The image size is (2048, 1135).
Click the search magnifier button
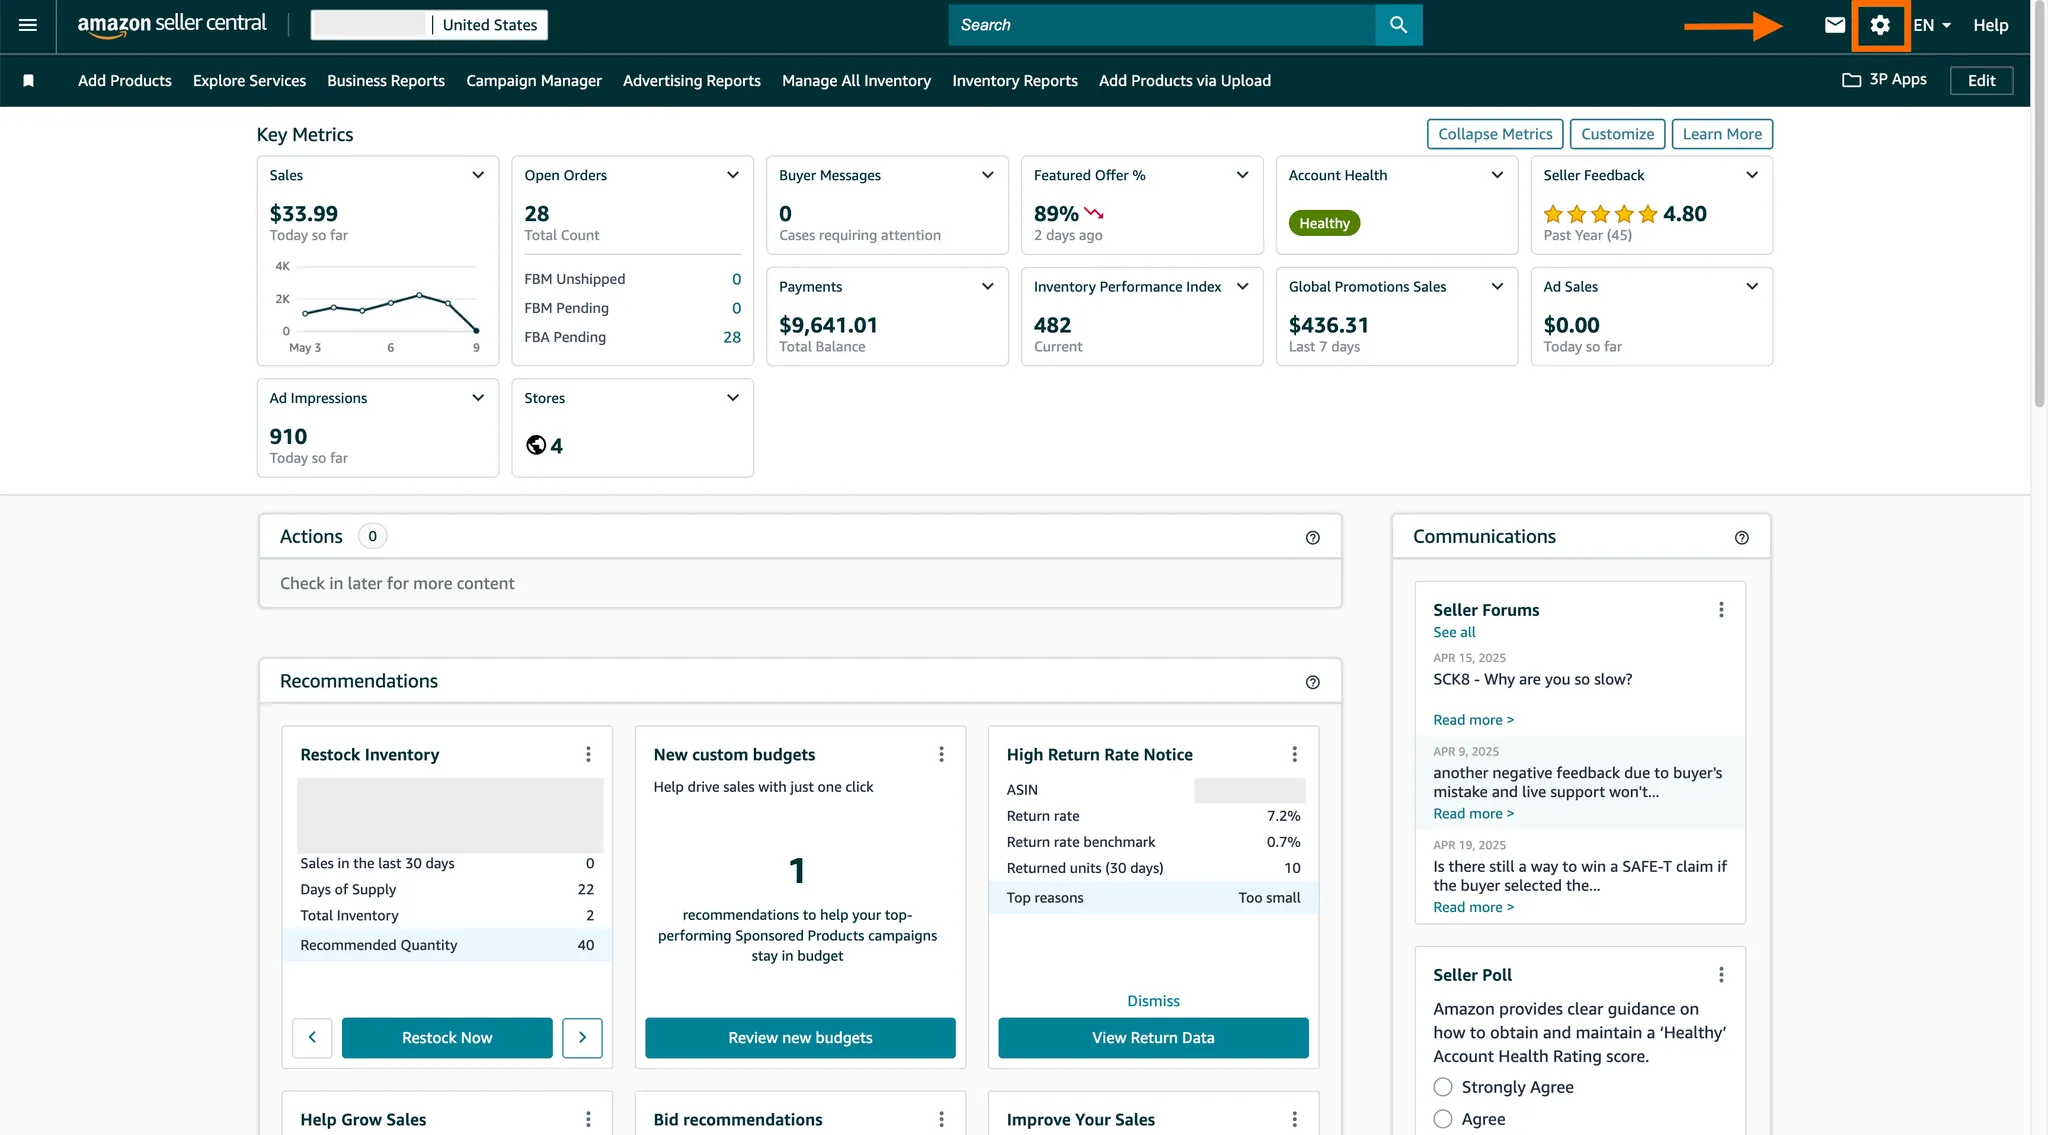coord(1398,25)
